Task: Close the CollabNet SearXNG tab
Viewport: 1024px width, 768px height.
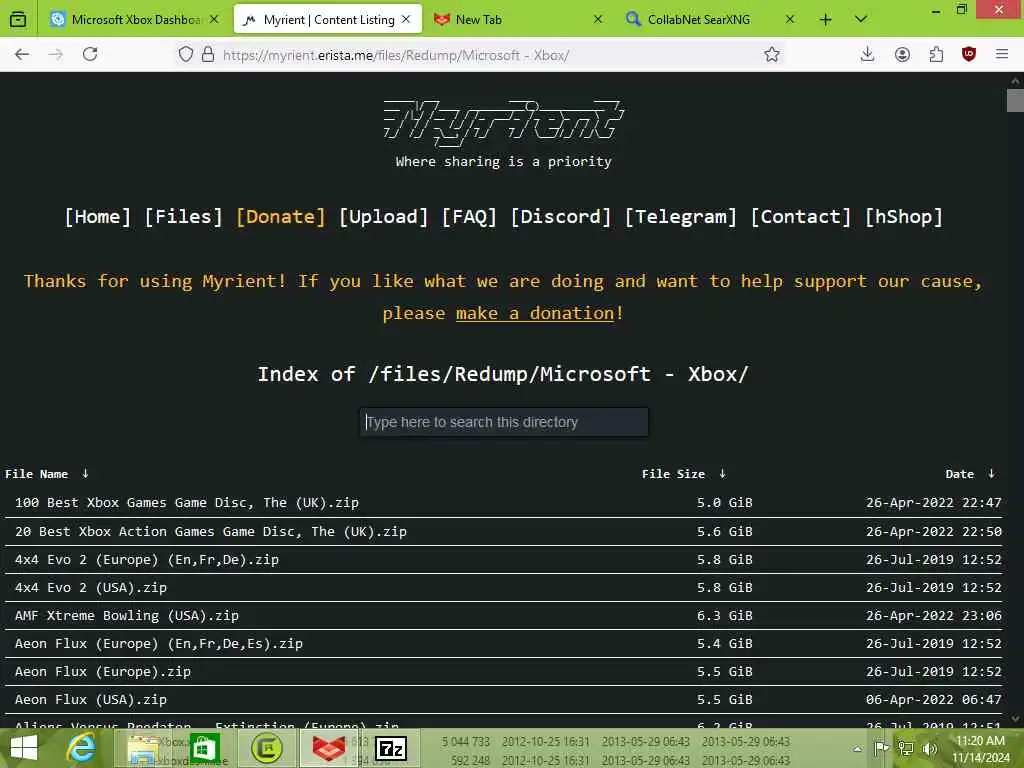Action: [790, 20]
